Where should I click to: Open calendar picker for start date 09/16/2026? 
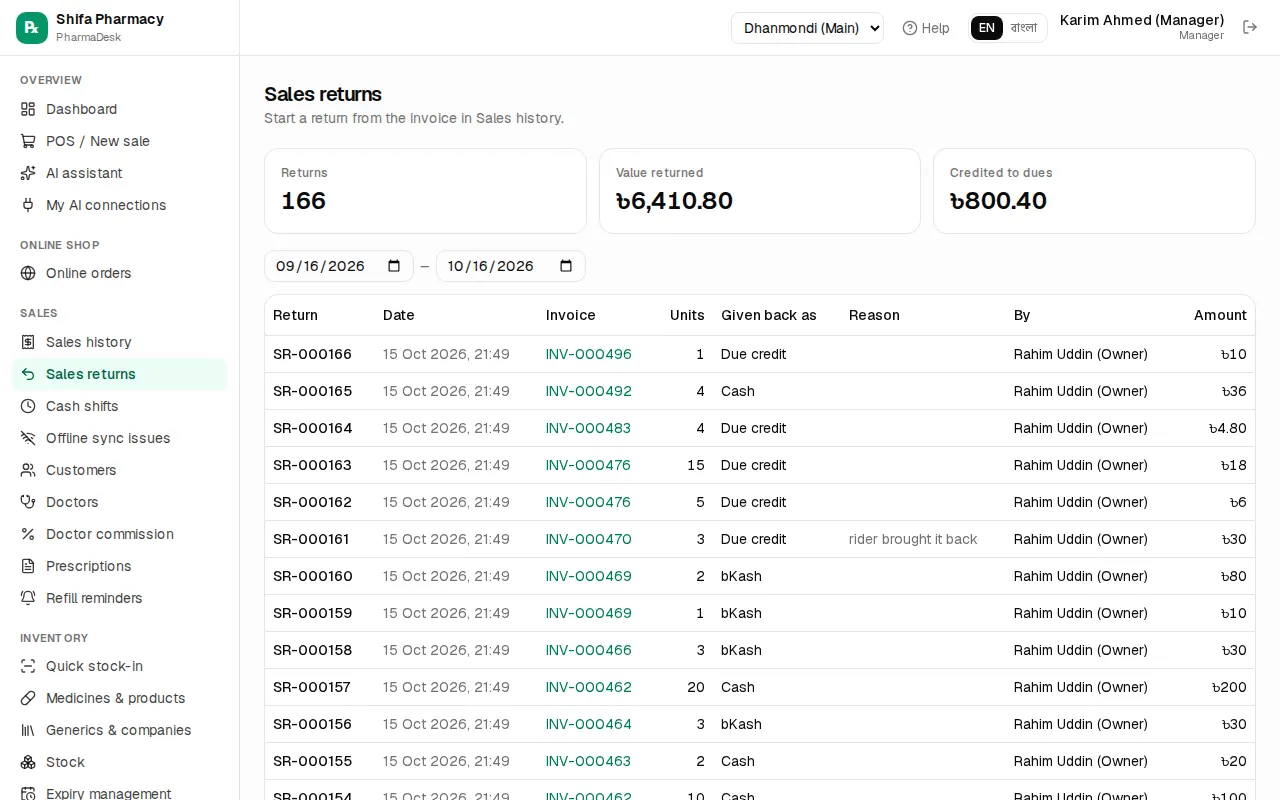pos(394,266)
